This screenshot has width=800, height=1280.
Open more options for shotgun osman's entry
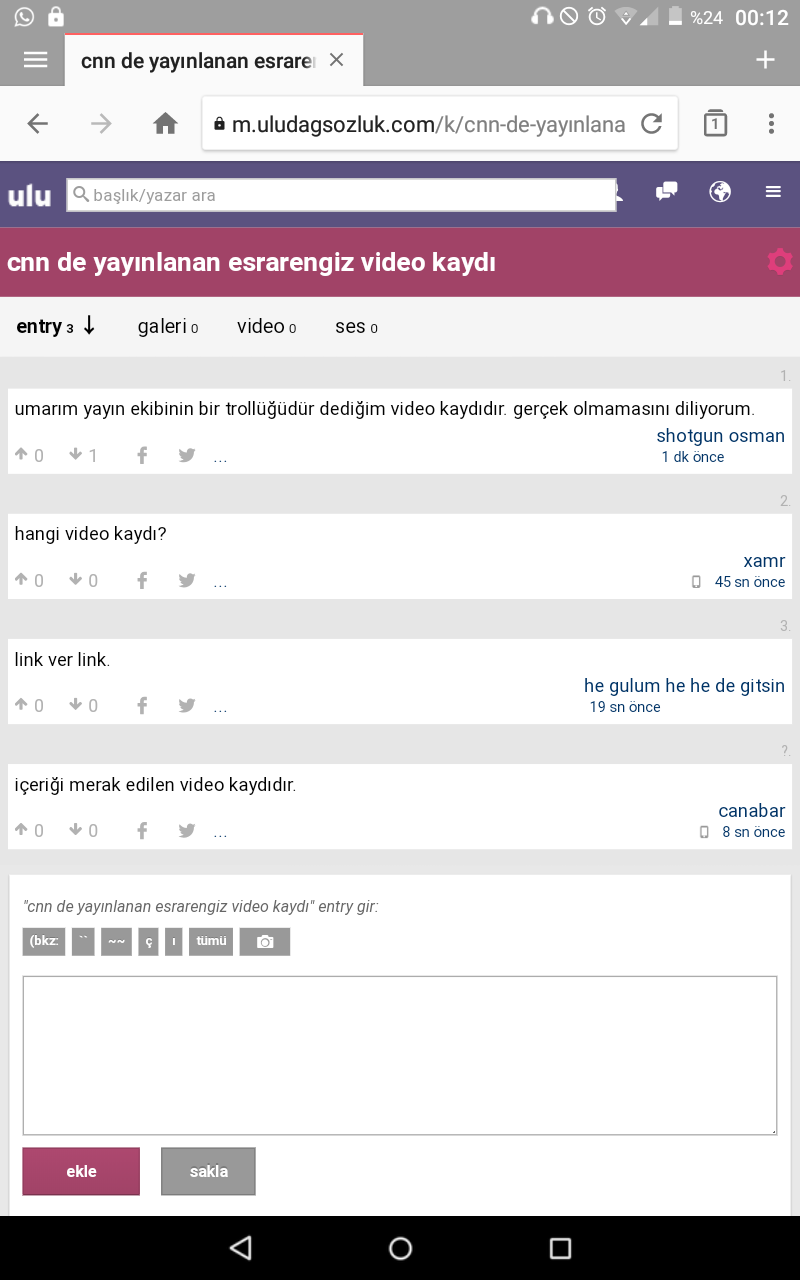tap(220, 458)
